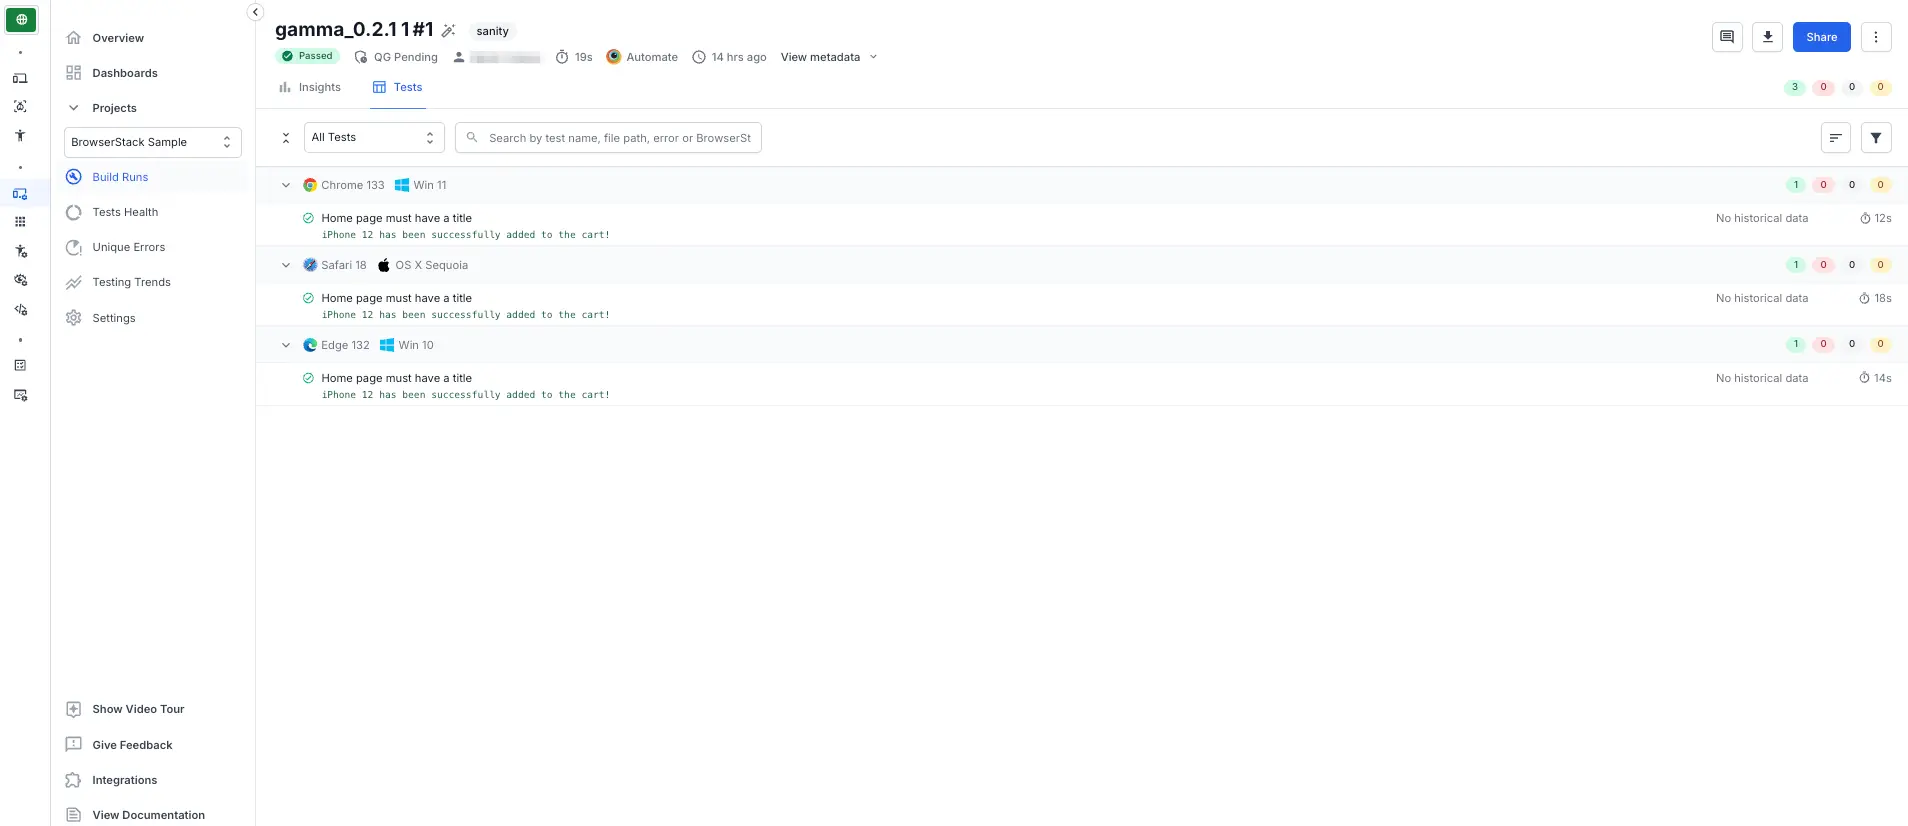The width and height of the screenshot is (1908, 826).
Task: Select Tests Health in the sidebar
Action: point(125,212)
